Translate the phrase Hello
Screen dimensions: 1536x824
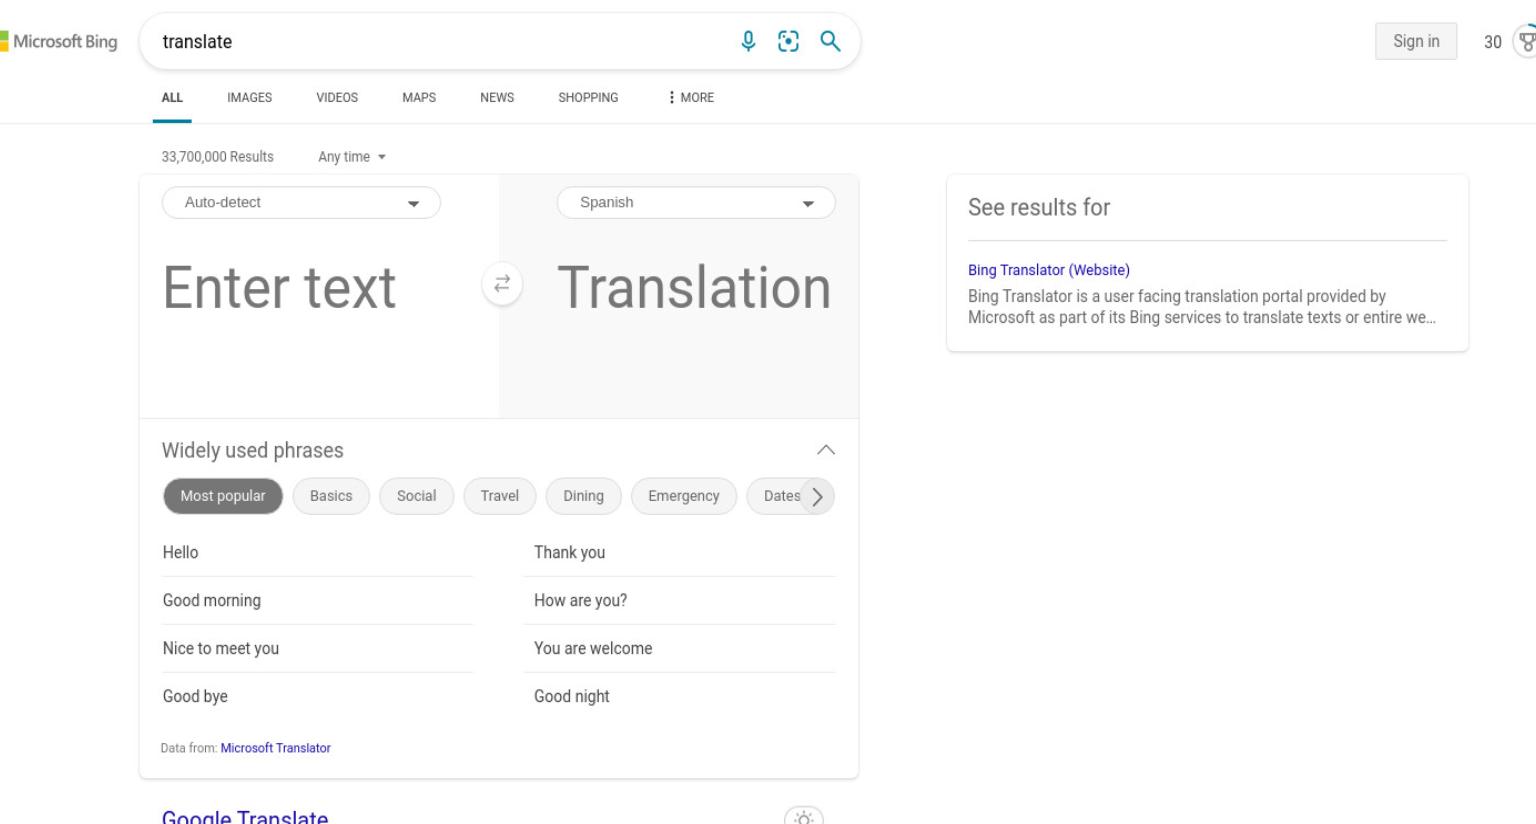(317, 553)
